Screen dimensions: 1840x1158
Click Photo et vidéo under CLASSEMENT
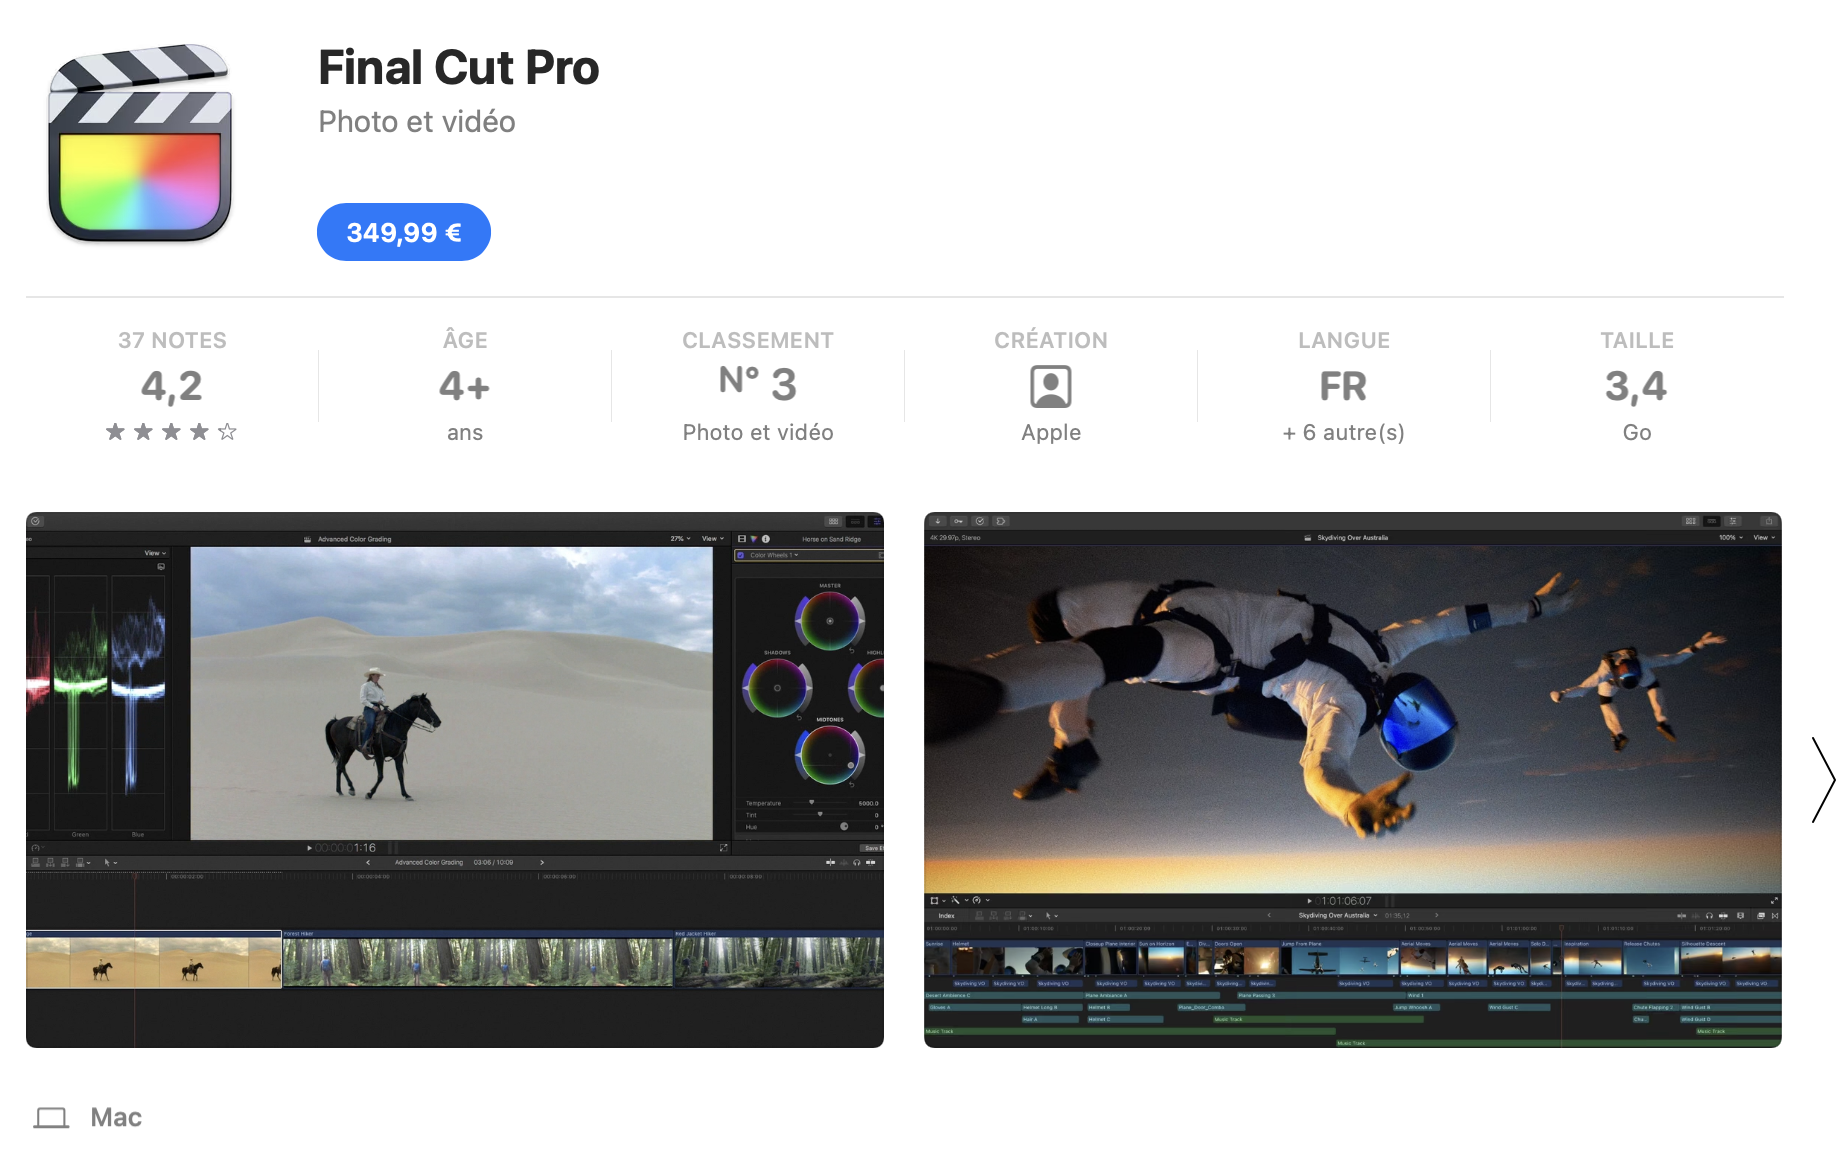click(x=758, y=433)
